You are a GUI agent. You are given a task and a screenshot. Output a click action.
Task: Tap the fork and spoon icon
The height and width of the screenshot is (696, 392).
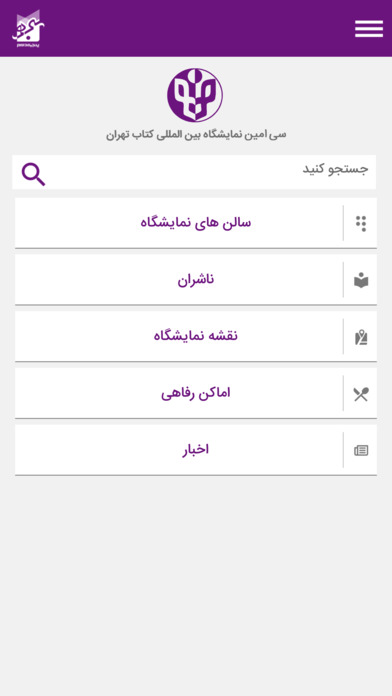(x=361, y=394)
